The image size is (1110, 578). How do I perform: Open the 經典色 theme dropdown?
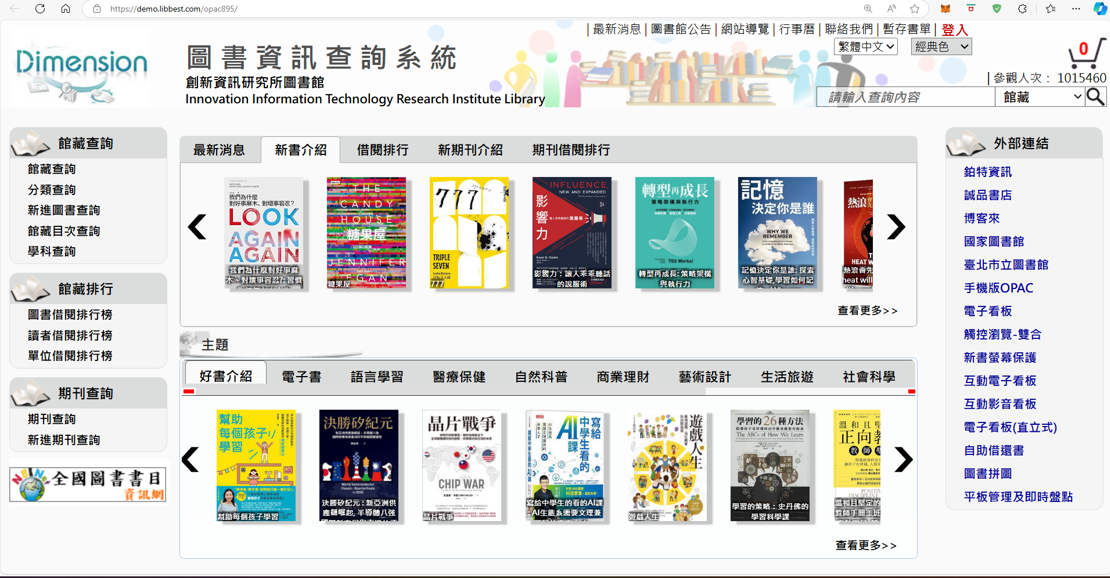coord(940,47)
